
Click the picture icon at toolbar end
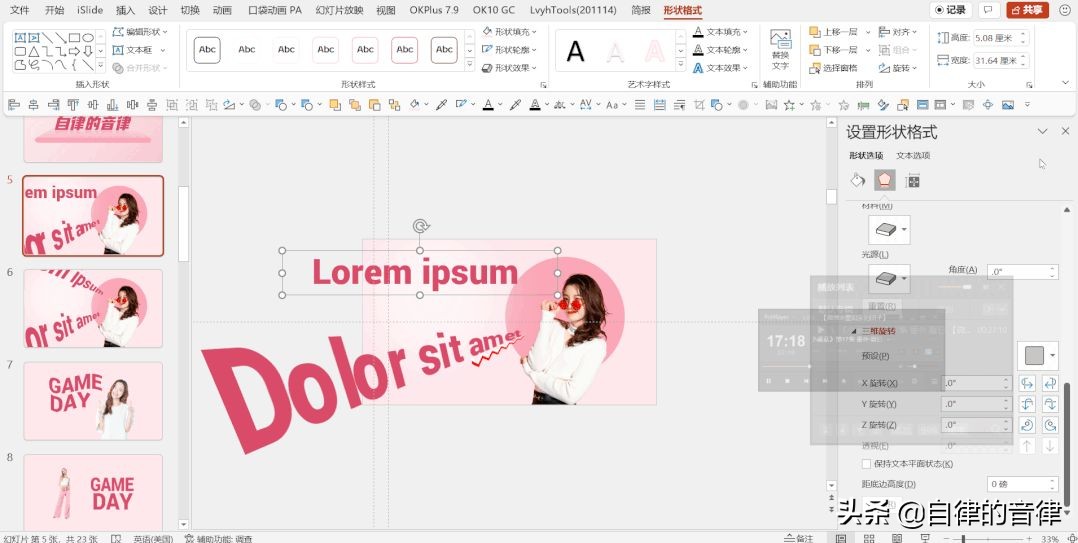point(1008,105)
